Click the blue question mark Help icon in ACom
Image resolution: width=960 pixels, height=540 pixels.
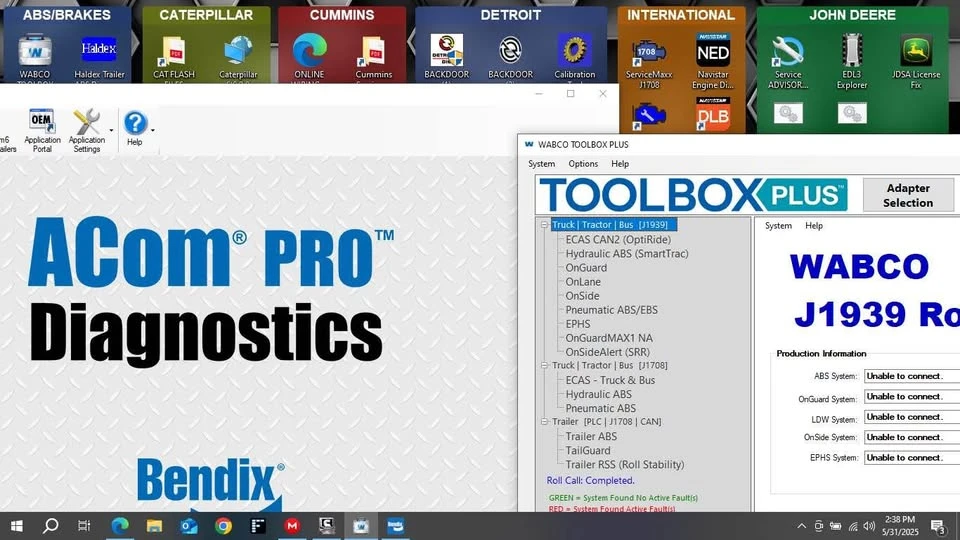[x=135, y=123]
